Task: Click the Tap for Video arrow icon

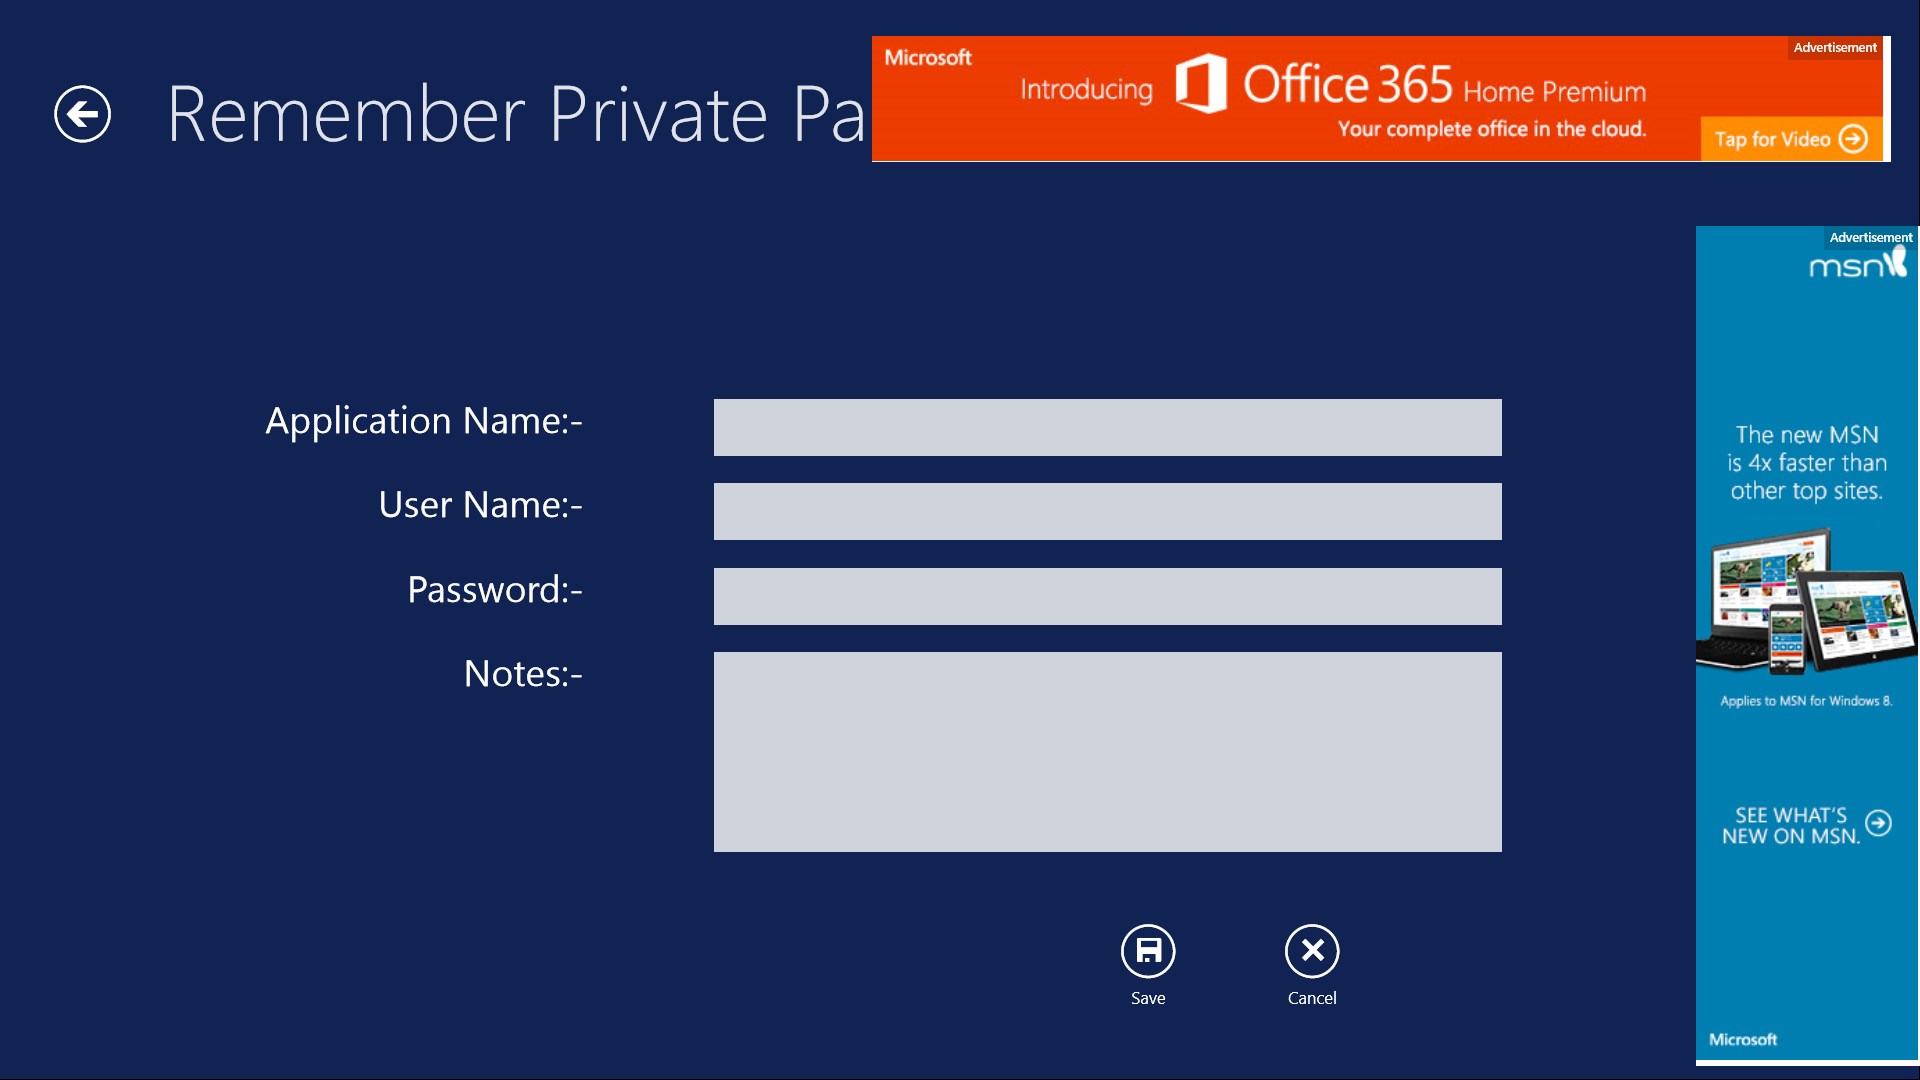Action: pyautogui.click(x=1853, y=139)
